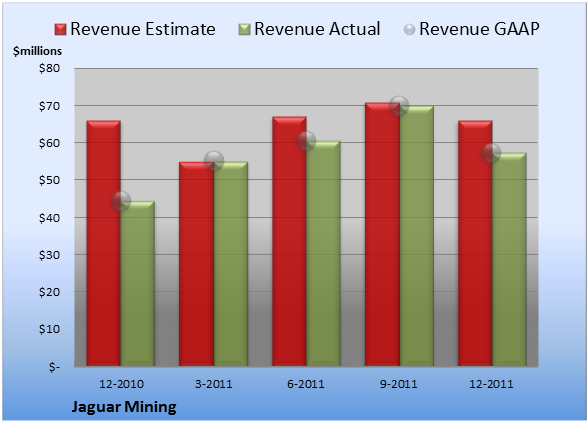Click the $80 axis value

pos(50,68)
